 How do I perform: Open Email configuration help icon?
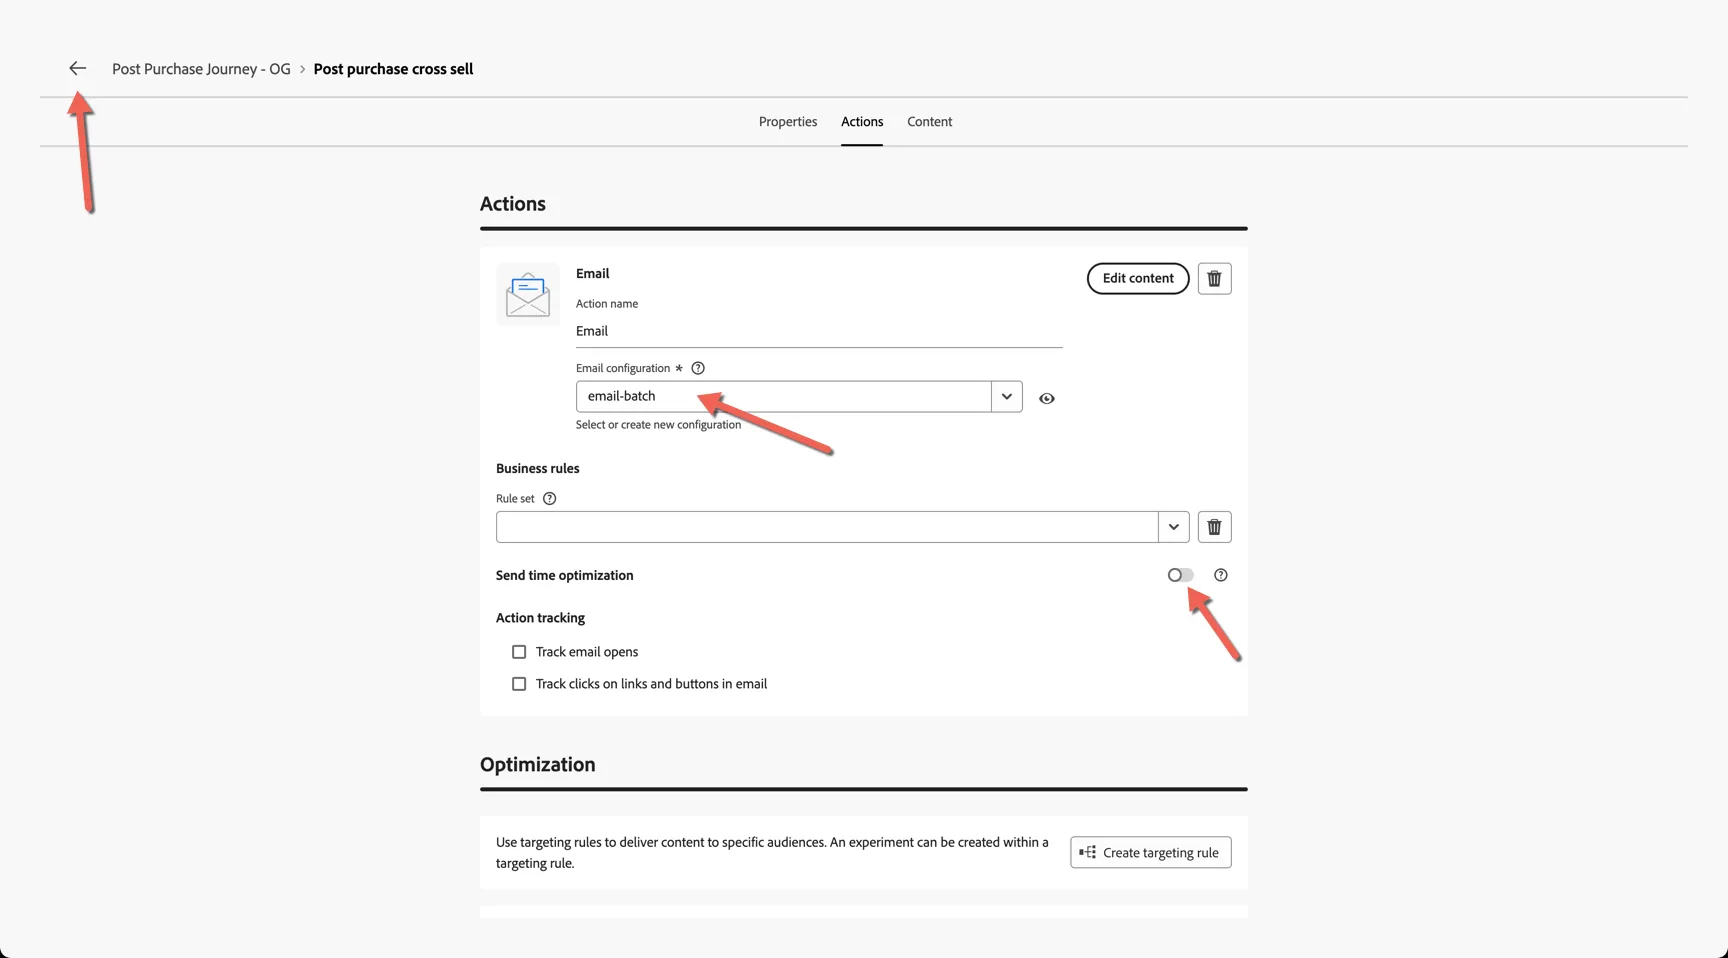pyautogui.click(x=698, y=368)
